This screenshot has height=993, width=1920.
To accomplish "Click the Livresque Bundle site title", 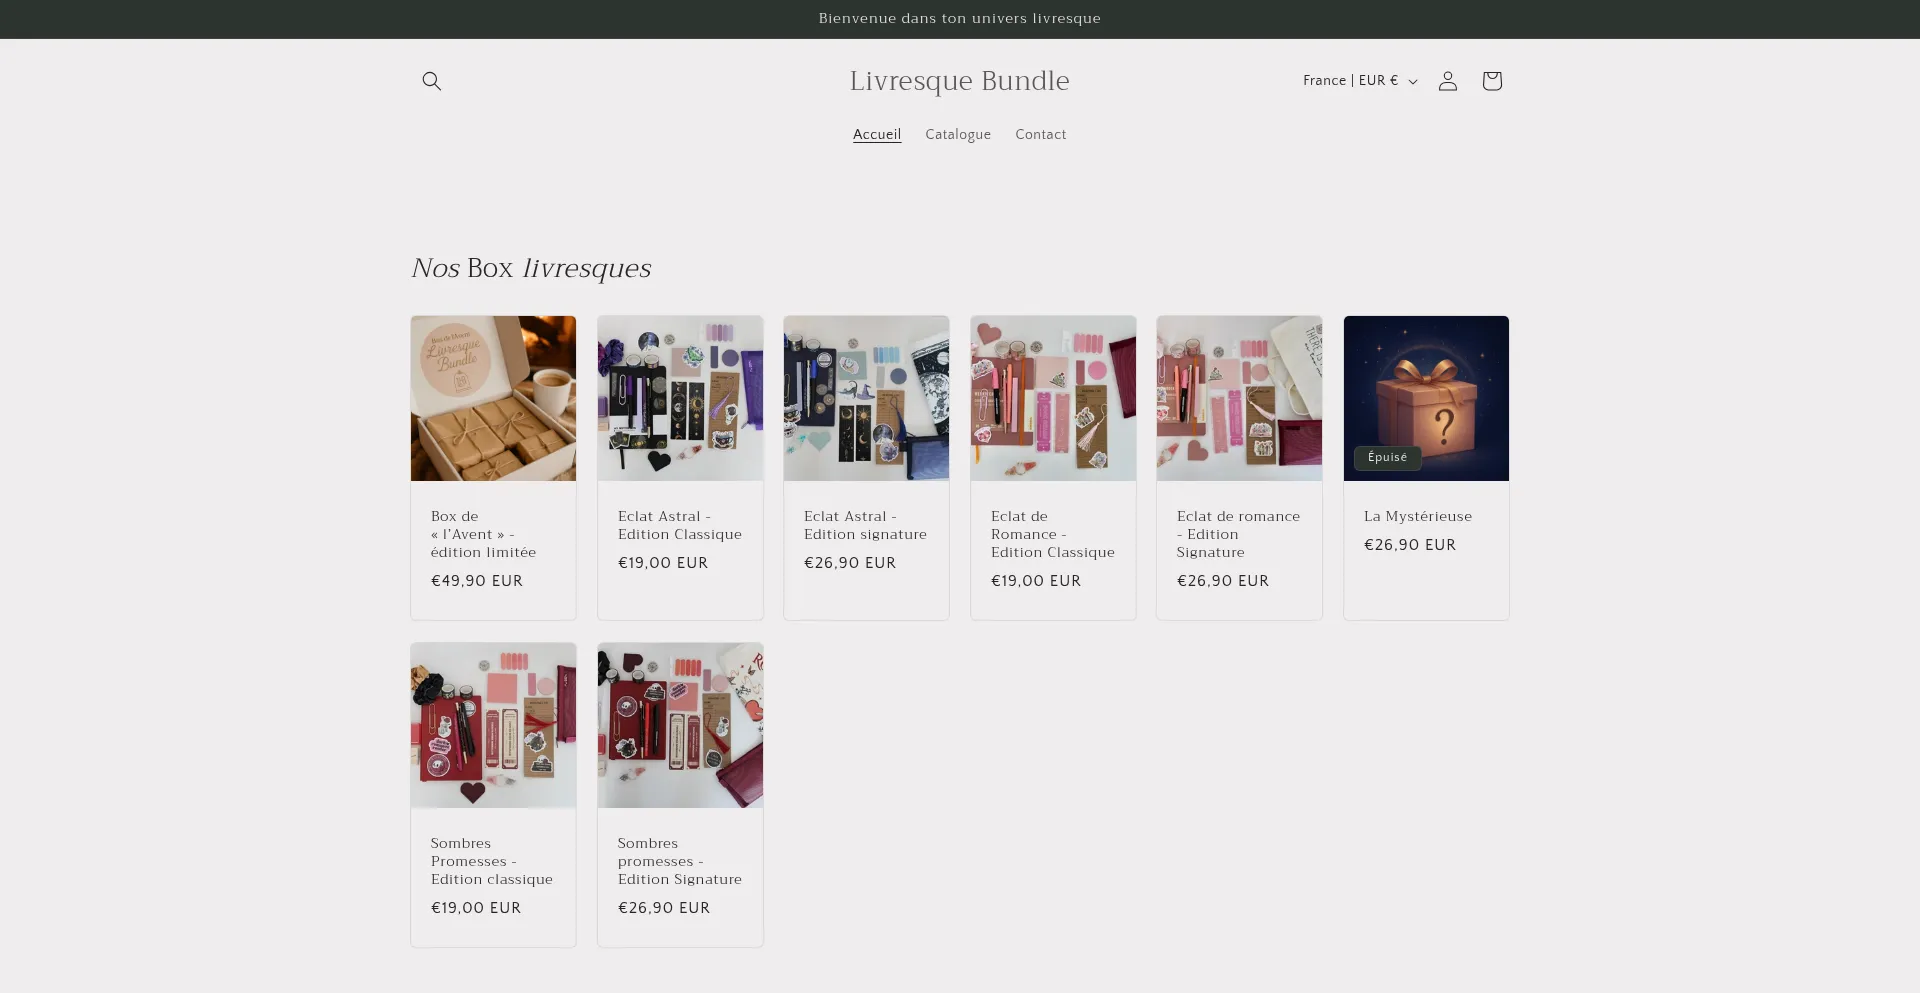I will pyautogui.click(x=959, y=81).
